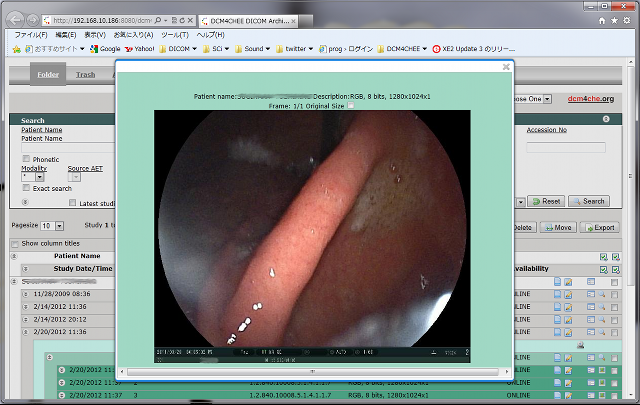Click the document icon in the 2/14/2012 11:36 row

(558, 307)
